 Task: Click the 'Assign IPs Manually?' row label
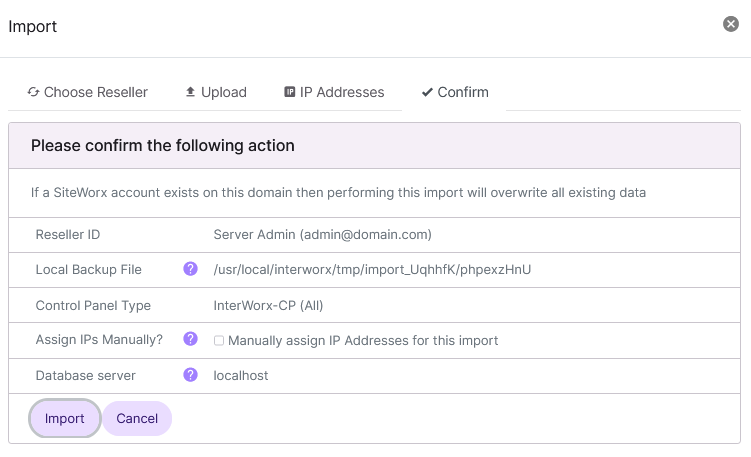click(99, 340)
